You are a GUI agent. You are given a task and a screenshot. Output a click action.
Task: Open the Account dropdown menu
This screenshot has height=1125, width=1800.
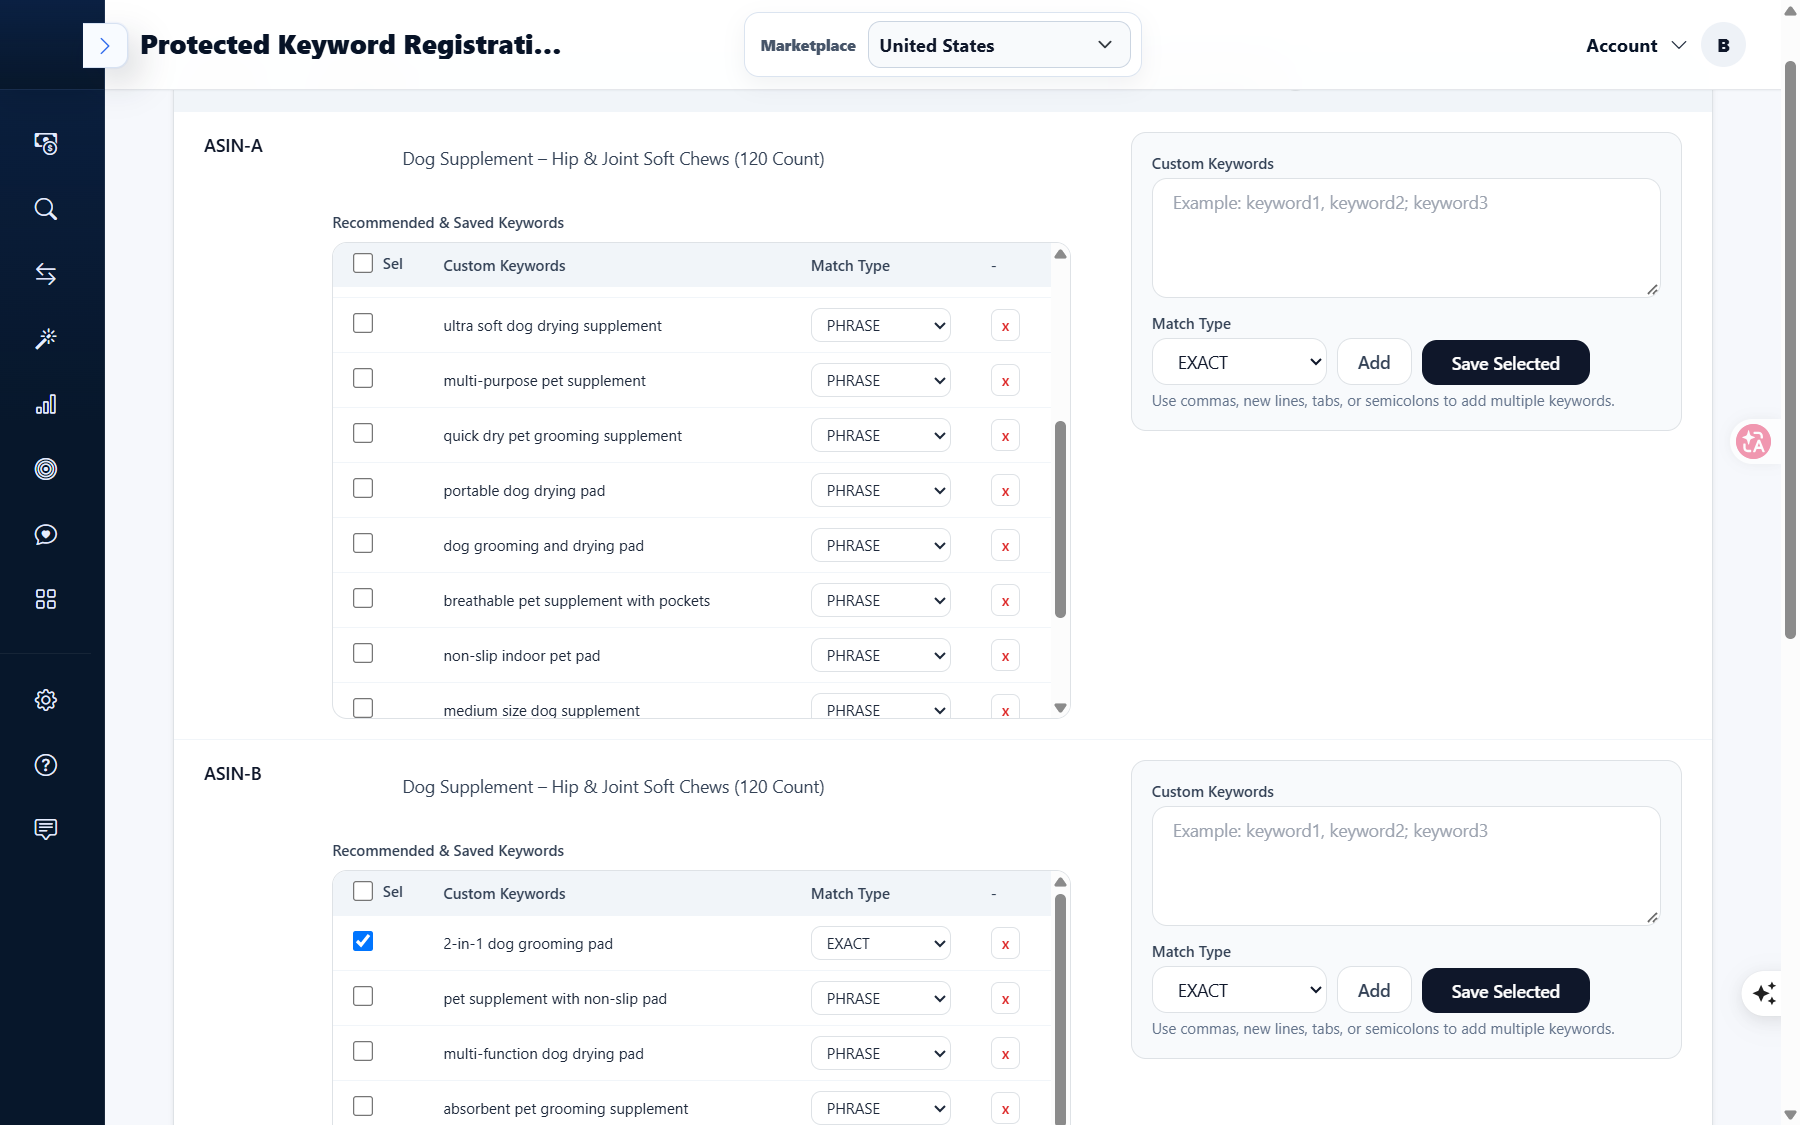(x=1636, y=45)
